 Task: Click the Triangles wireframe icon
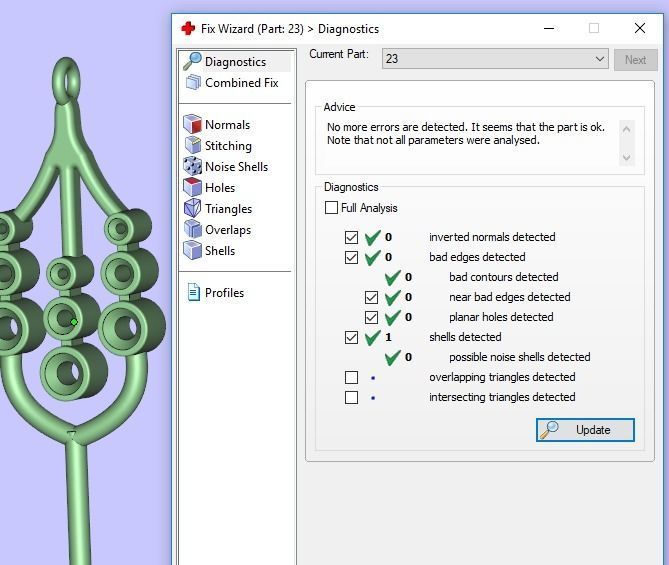click(x=192, y=208)
